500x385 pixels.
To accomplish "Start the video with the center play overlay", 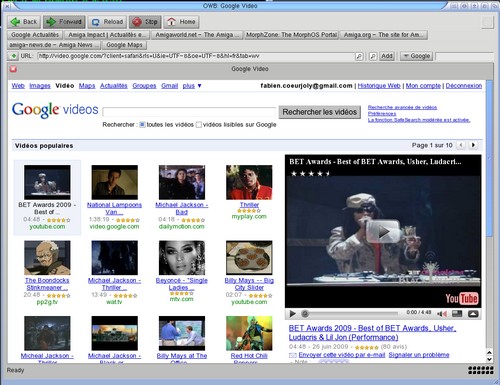I will click(383, 231).
